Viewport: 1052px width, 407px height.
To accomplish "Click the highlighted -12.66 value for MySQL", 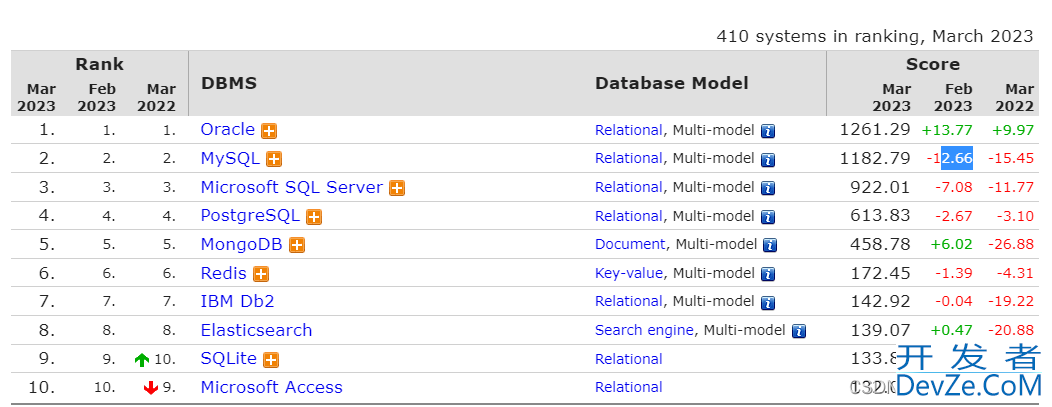I will [950, 159].
